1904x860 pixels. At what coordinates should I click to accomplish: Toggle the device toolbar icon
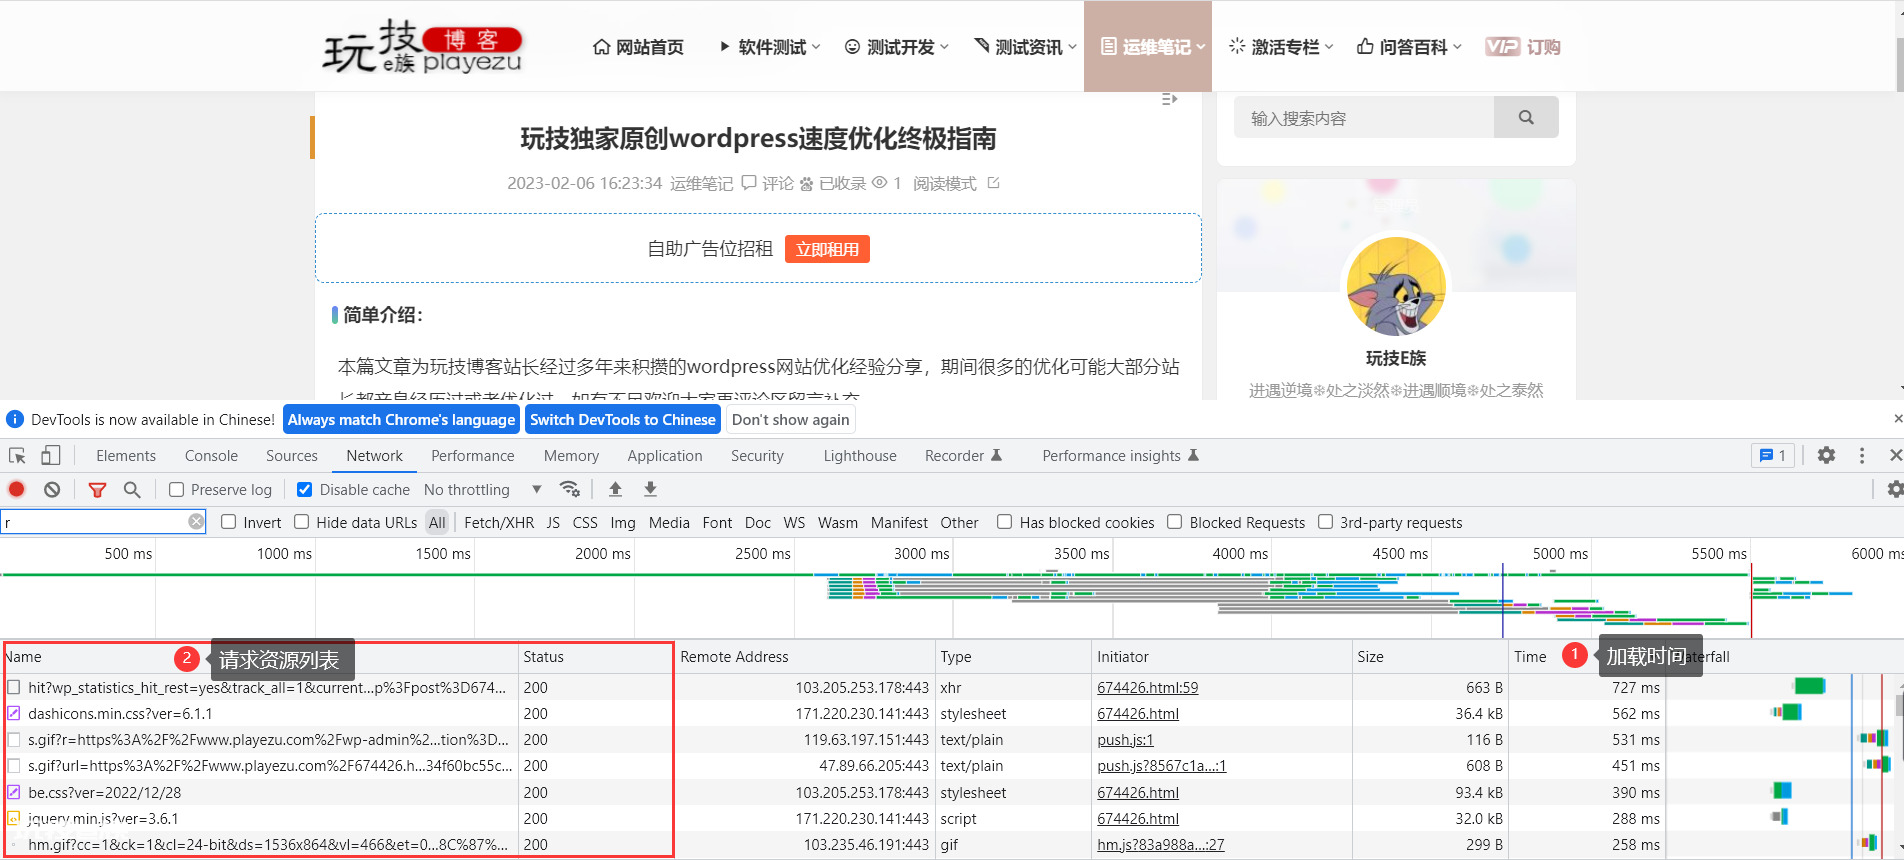[50, 456]
